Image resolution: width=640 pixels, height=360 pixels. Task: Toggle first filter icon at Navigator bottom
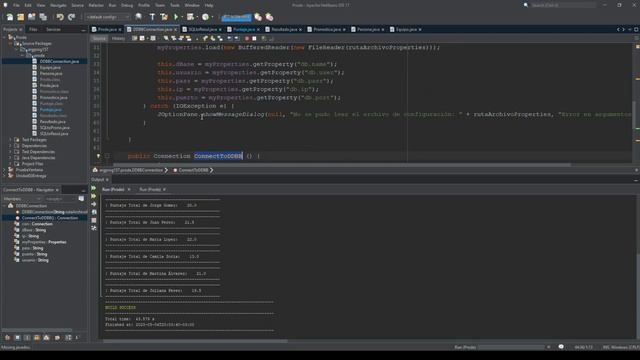tap(7, 338)
